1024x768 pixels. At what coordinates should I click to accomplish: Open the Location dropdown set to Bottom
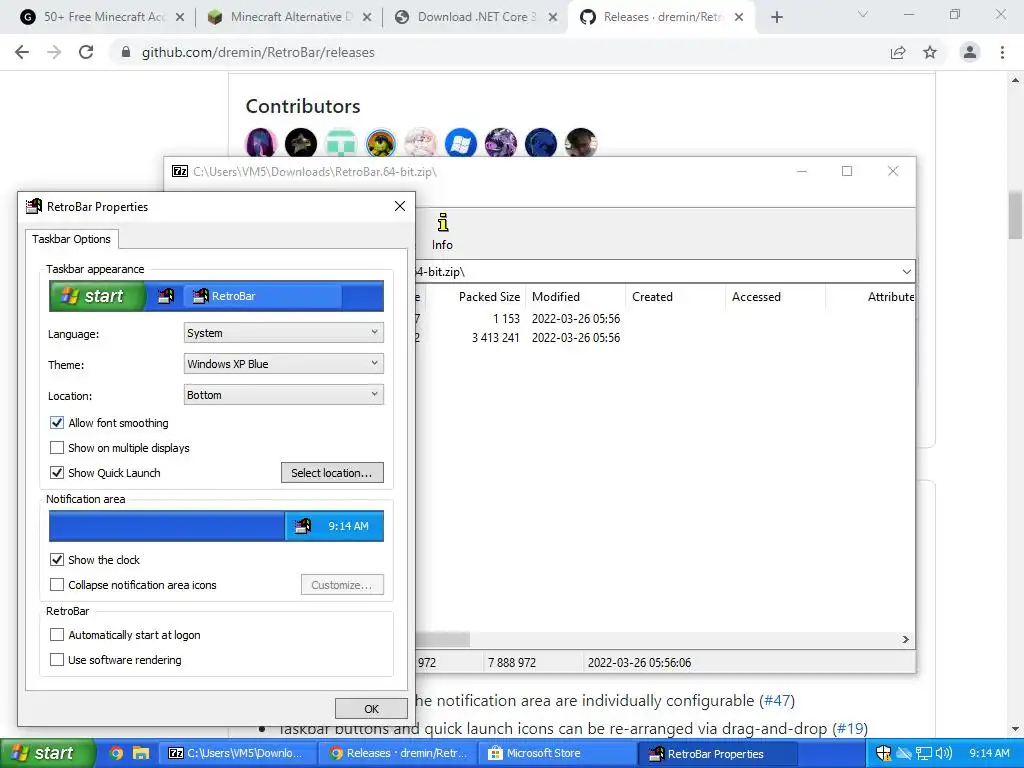283,394
